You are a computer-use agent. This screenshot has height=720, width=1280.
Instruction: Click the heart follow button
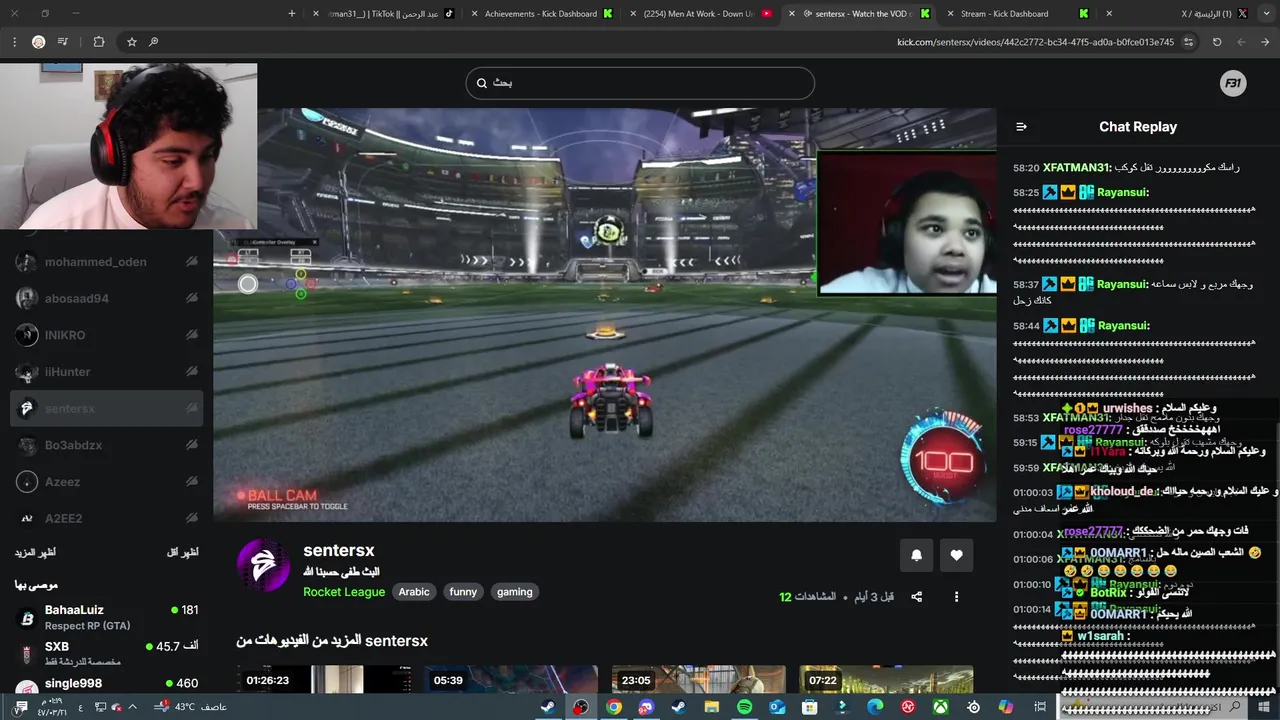[956, 556]
